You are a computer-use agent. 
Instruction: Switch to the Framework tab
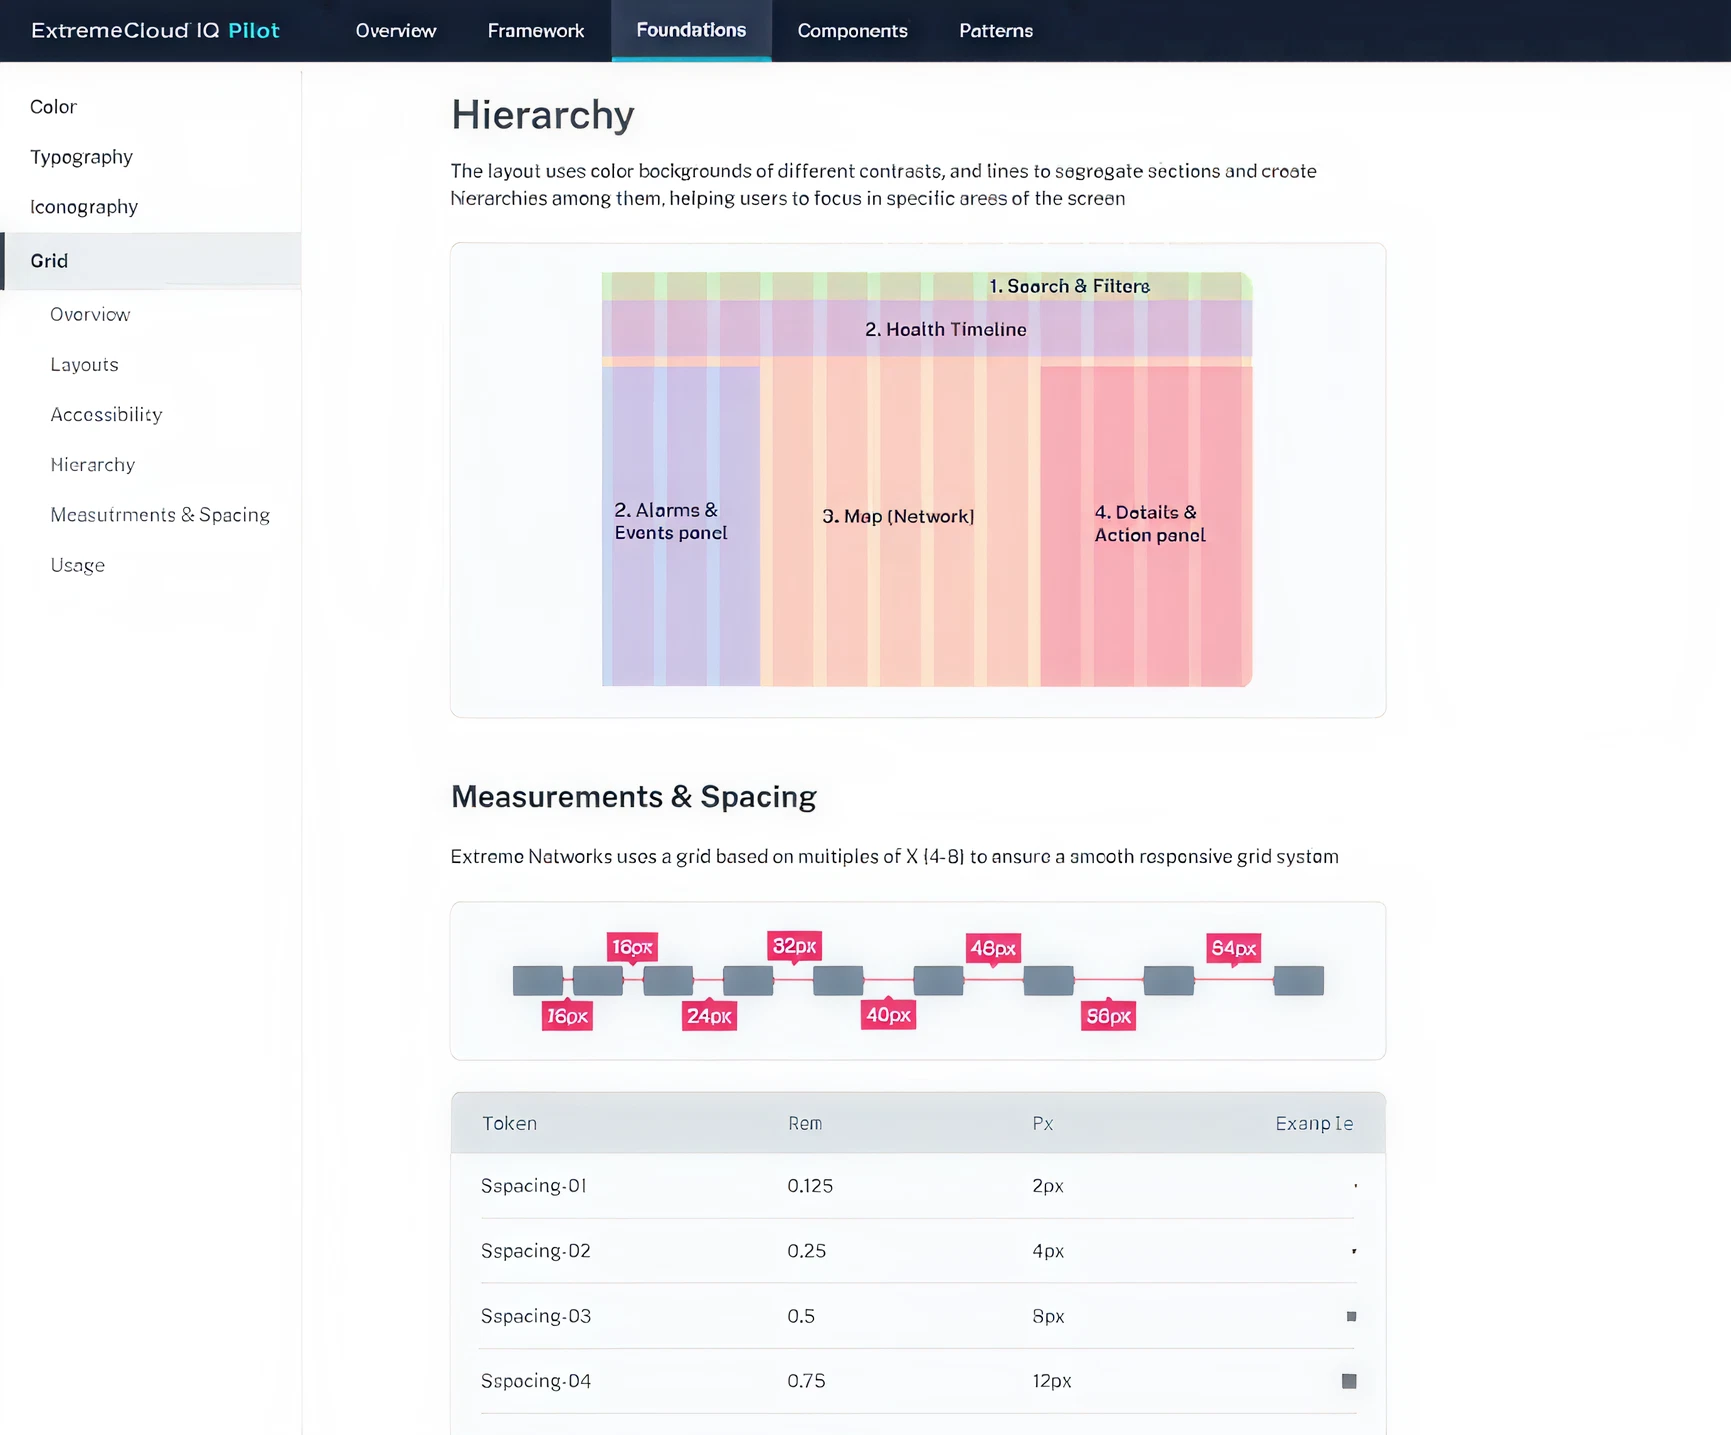coord(536,31)
